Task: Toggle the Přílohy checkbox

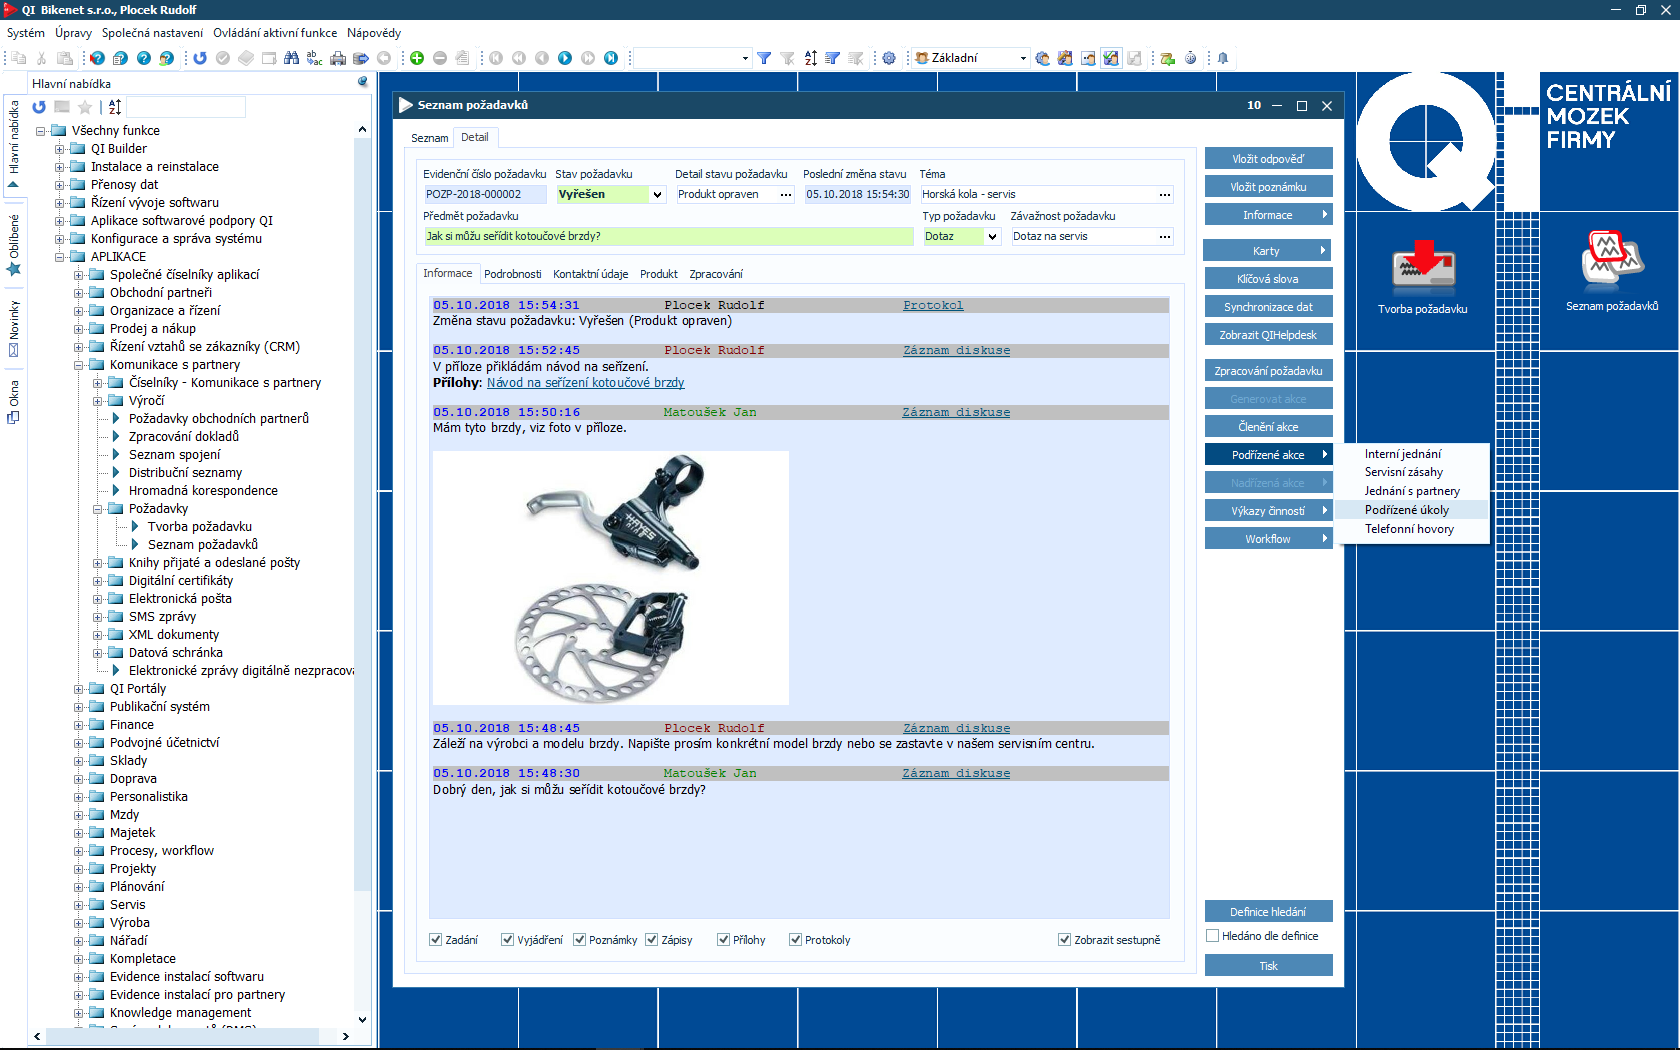Action: tap(723, 940)
